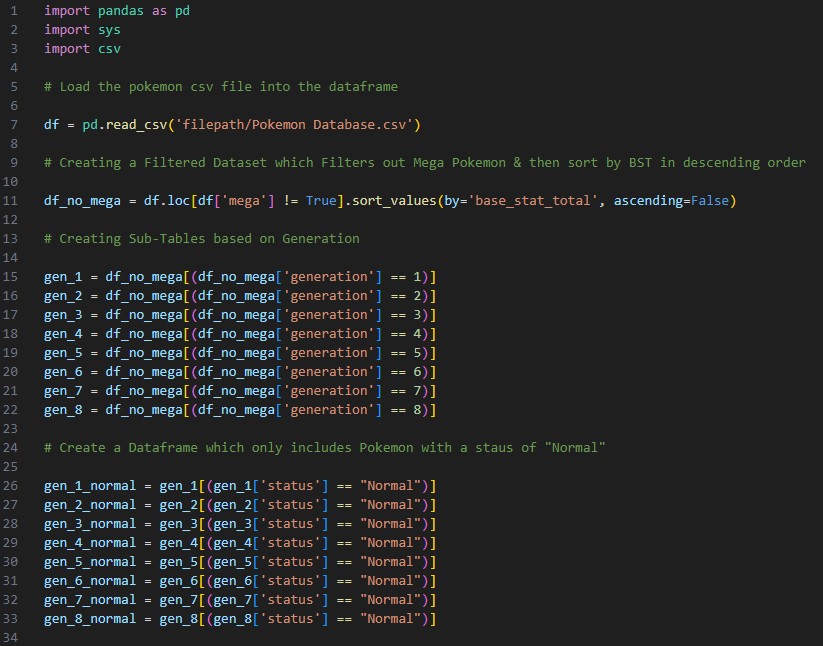Click the 'mega' string in df.loc filter
Screen dimensions: 823x646
[244, 201]
